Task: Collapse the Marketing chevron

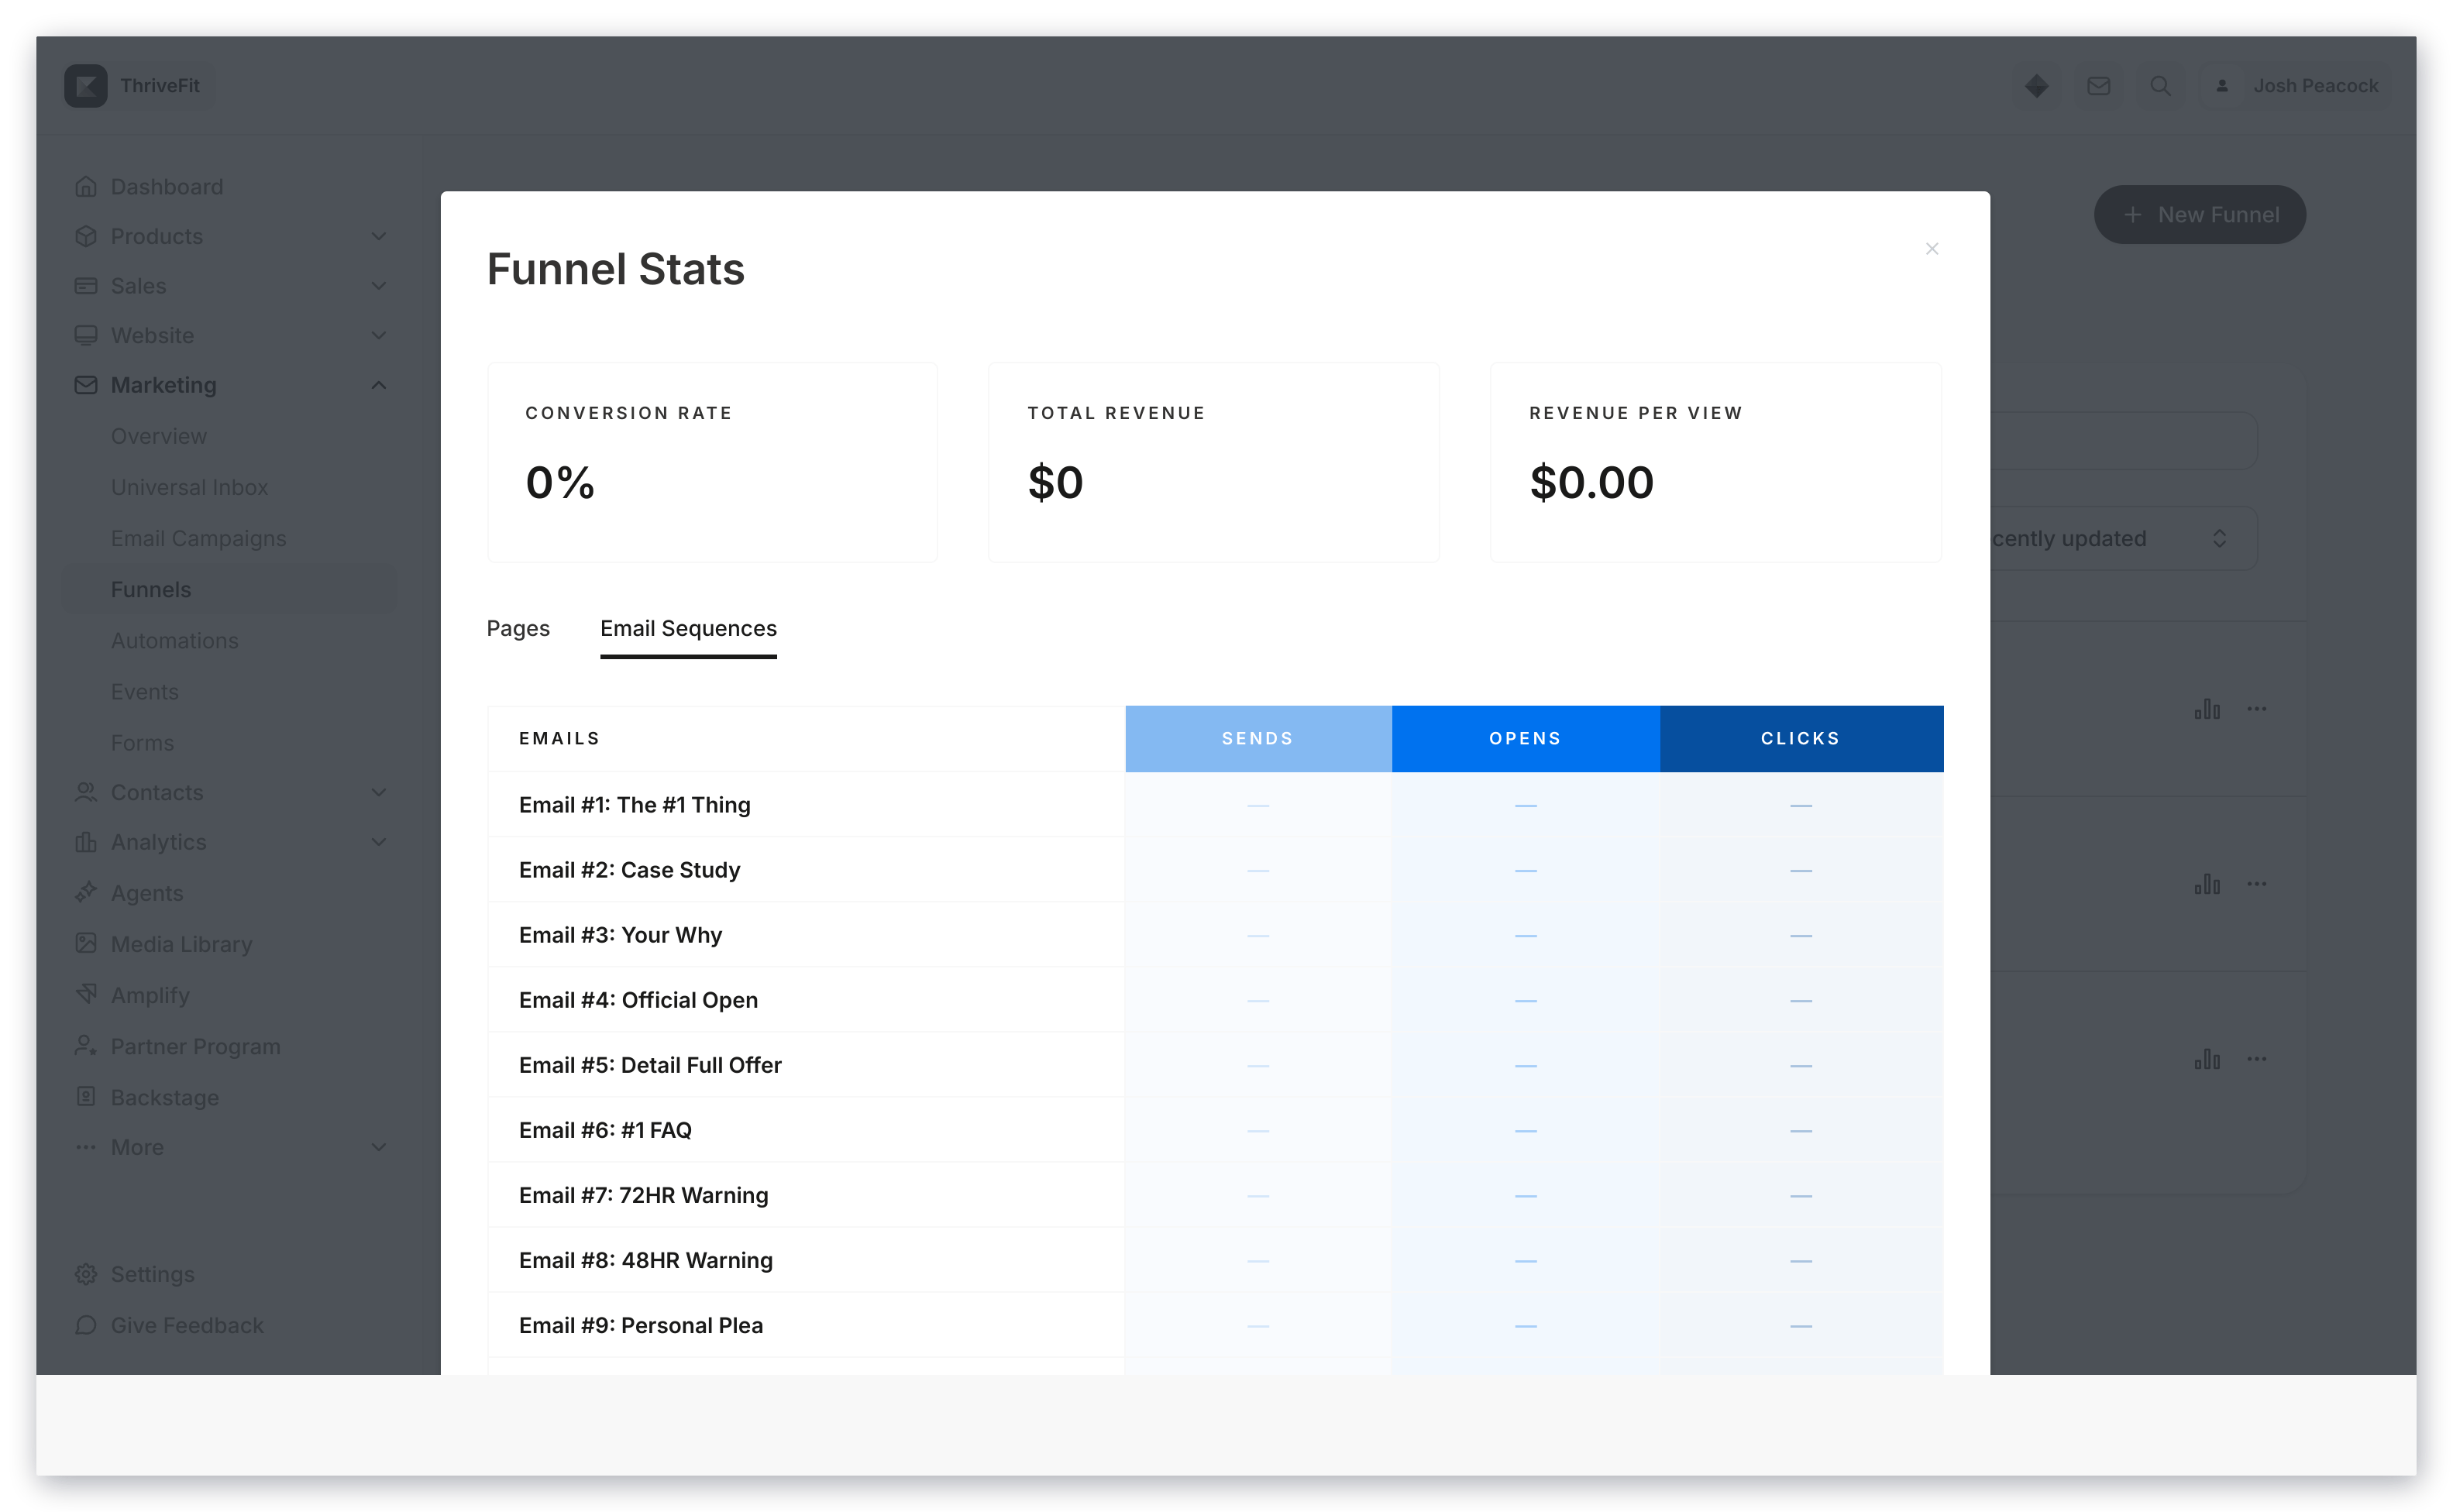Action: pos(378,385)
